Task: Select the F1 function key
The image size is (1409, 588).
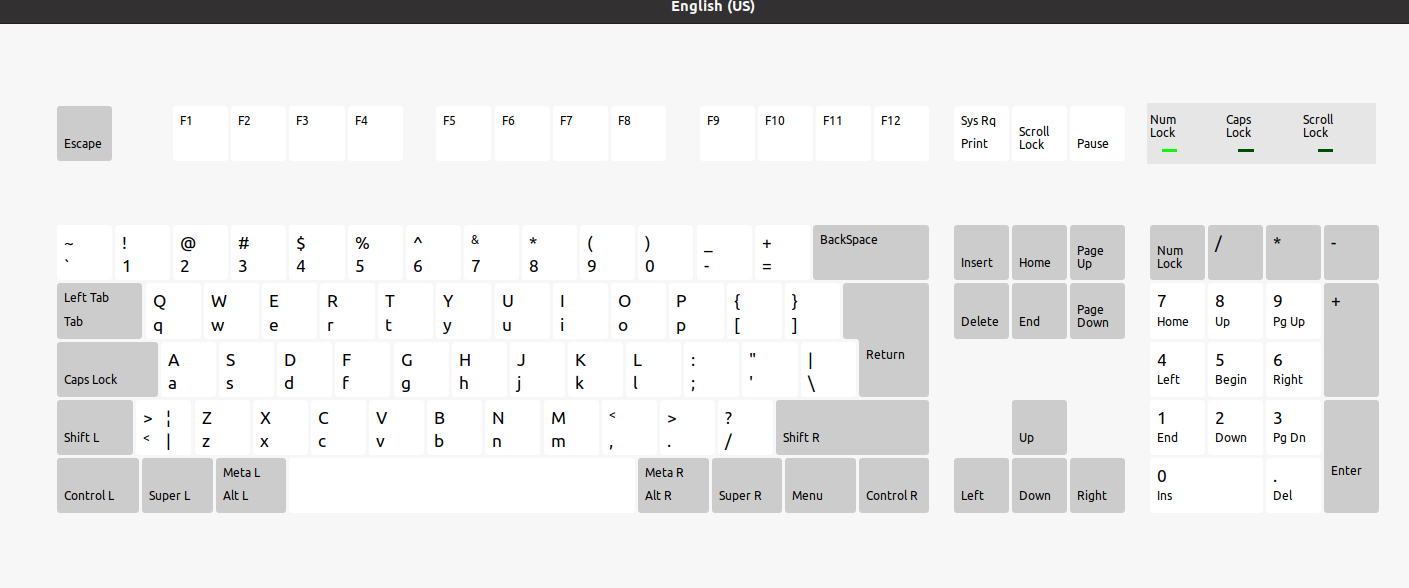Action: (x=200, y=133)
